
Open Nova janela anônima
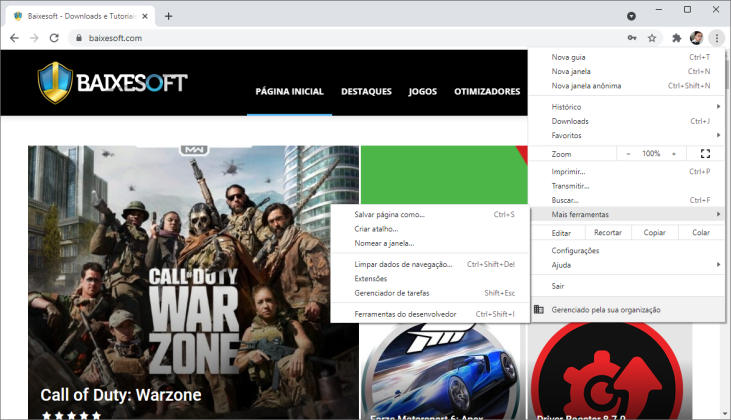tap(627, 86)
